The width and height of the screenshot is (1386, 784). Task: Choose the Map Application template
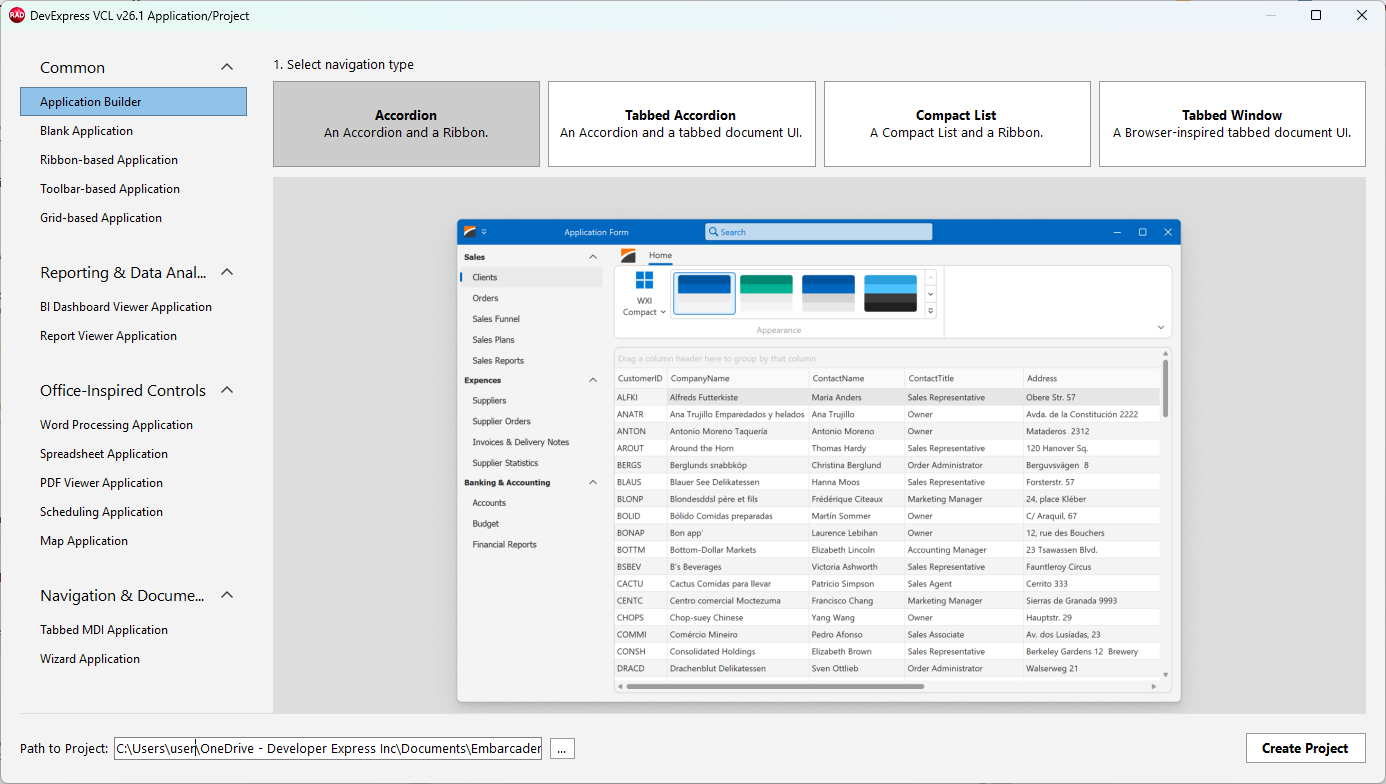[84, 541]
